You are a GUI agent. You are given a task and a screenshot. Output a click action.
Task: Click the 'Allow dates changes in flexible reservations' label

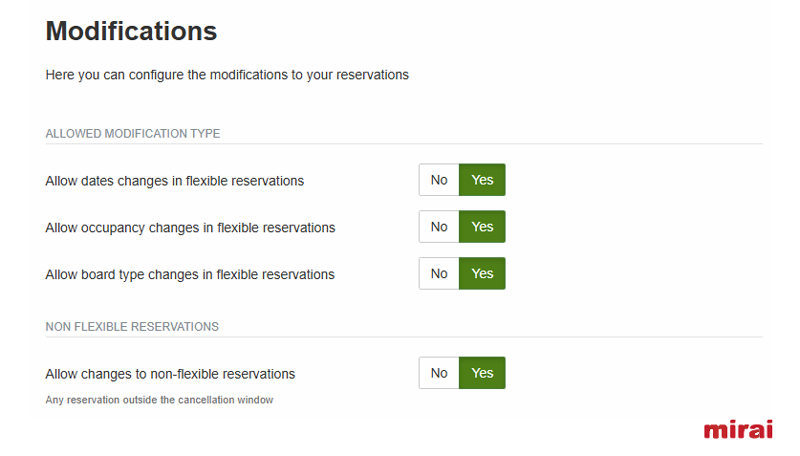(174, 181)
